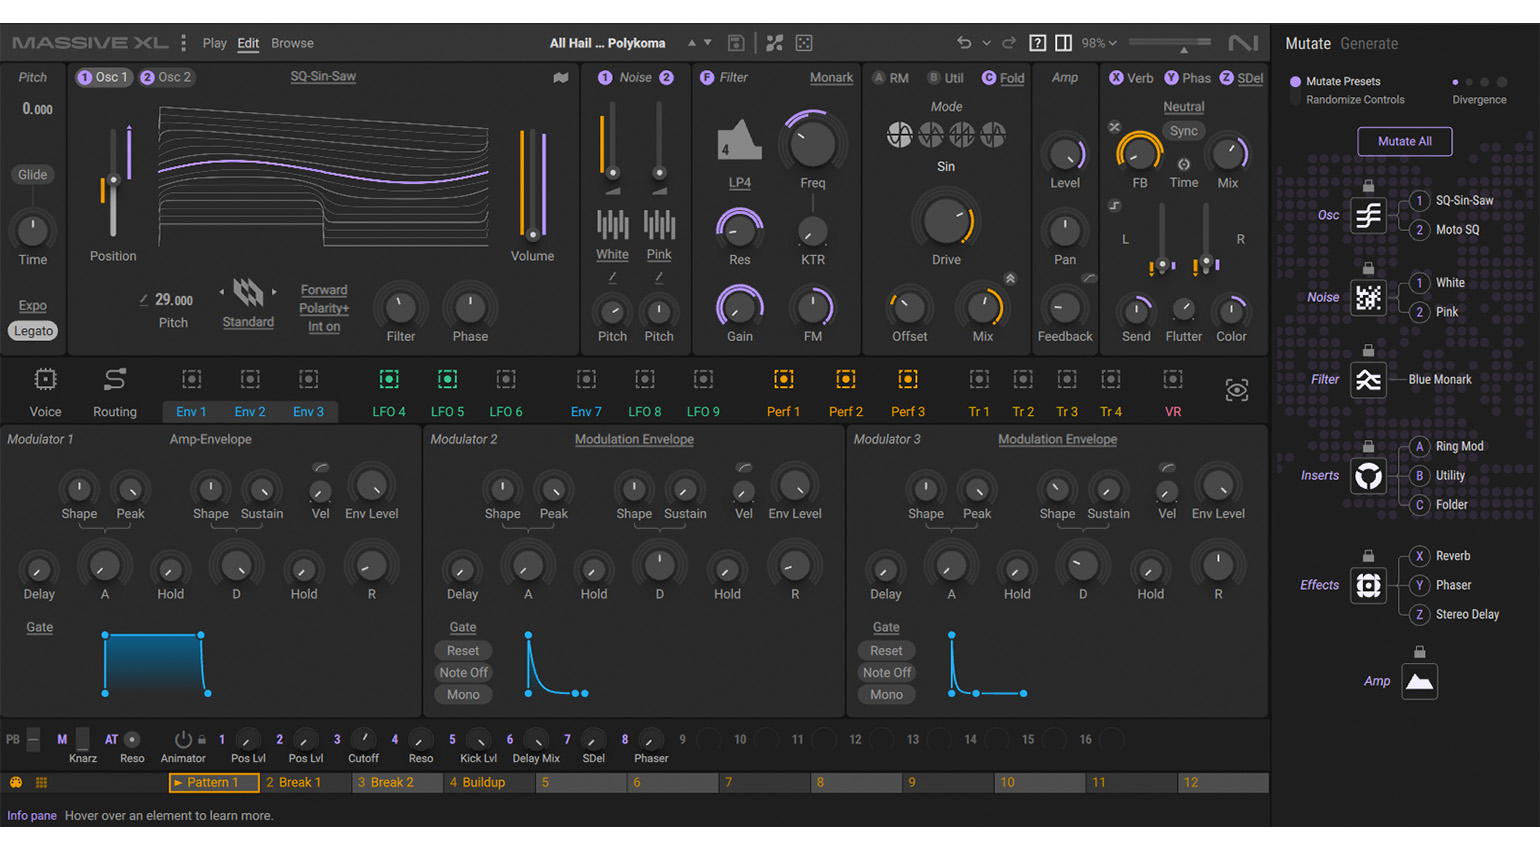The image size is (1540, 850).
Task: Click Reset in Modulator 2
Action: (463, 651)
